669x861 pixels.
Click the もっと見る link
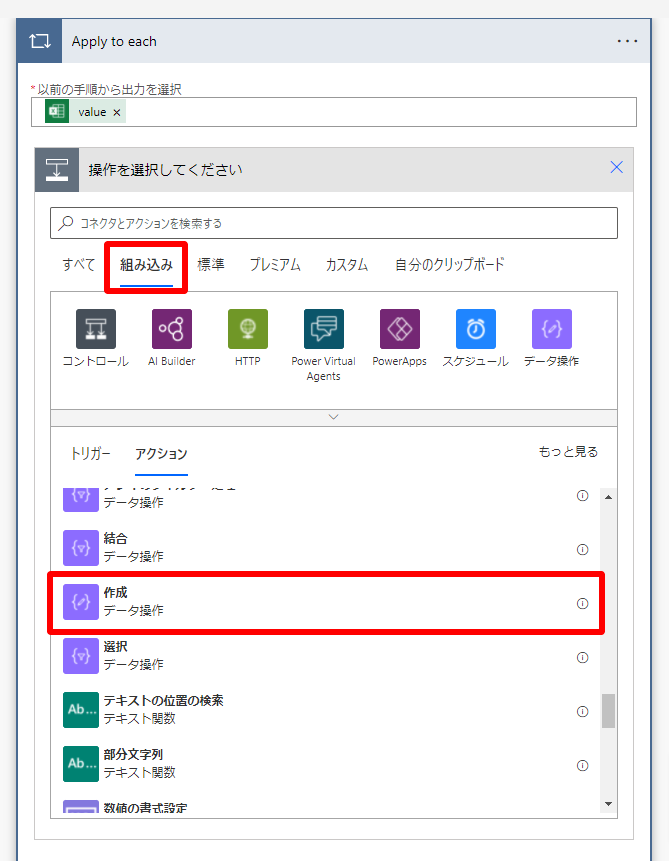click(568, 452)
